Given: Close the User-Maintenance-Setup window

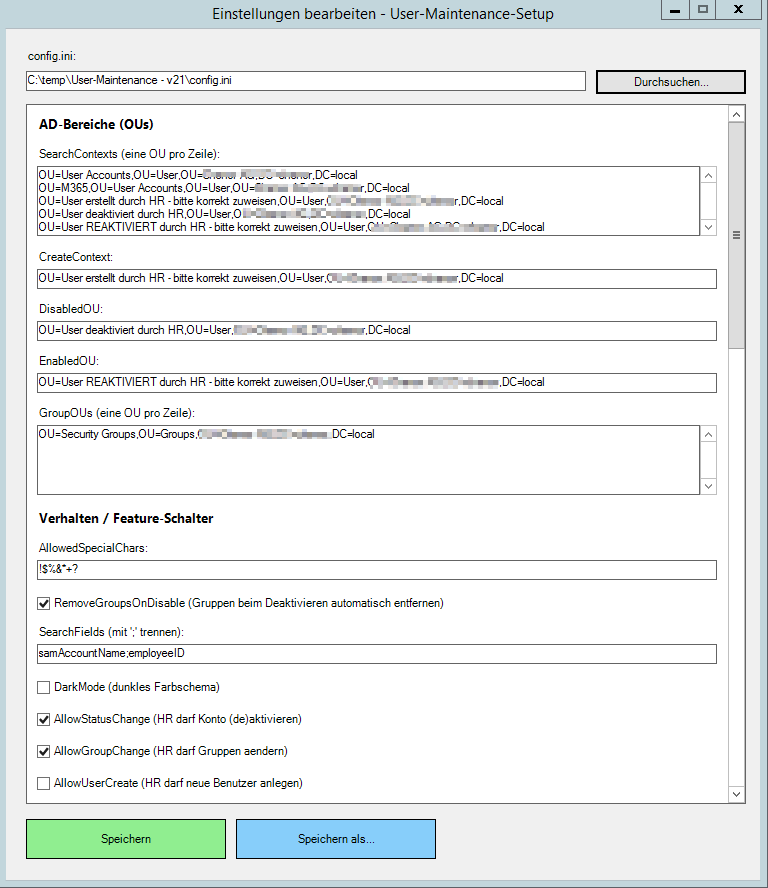Looking at the screenshot, I should pyautogui.click(x=739, y=10).
